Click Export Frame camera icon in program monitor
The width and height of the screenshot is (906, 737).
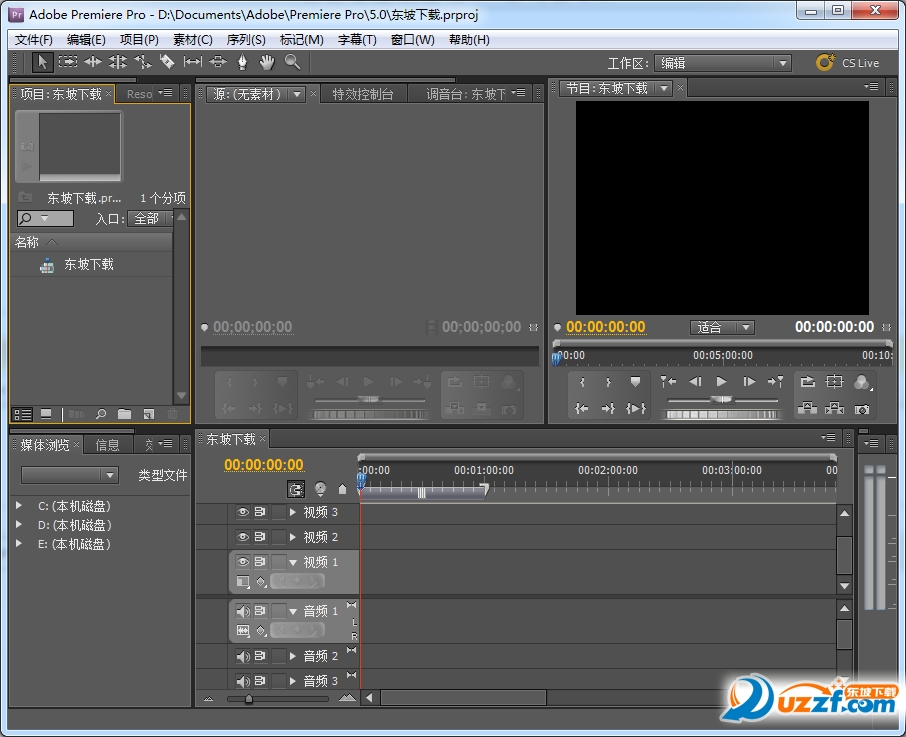click(861, 408)
